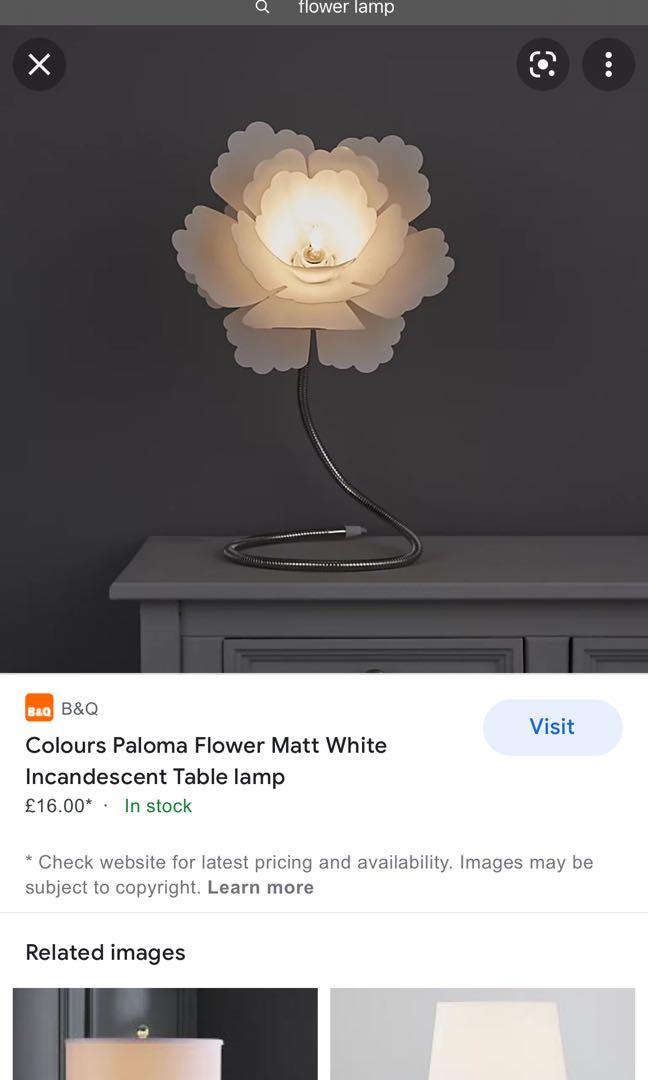Tap the search magnifier icon
Viewport: 648px width, 1080px height.
point(262,8)
